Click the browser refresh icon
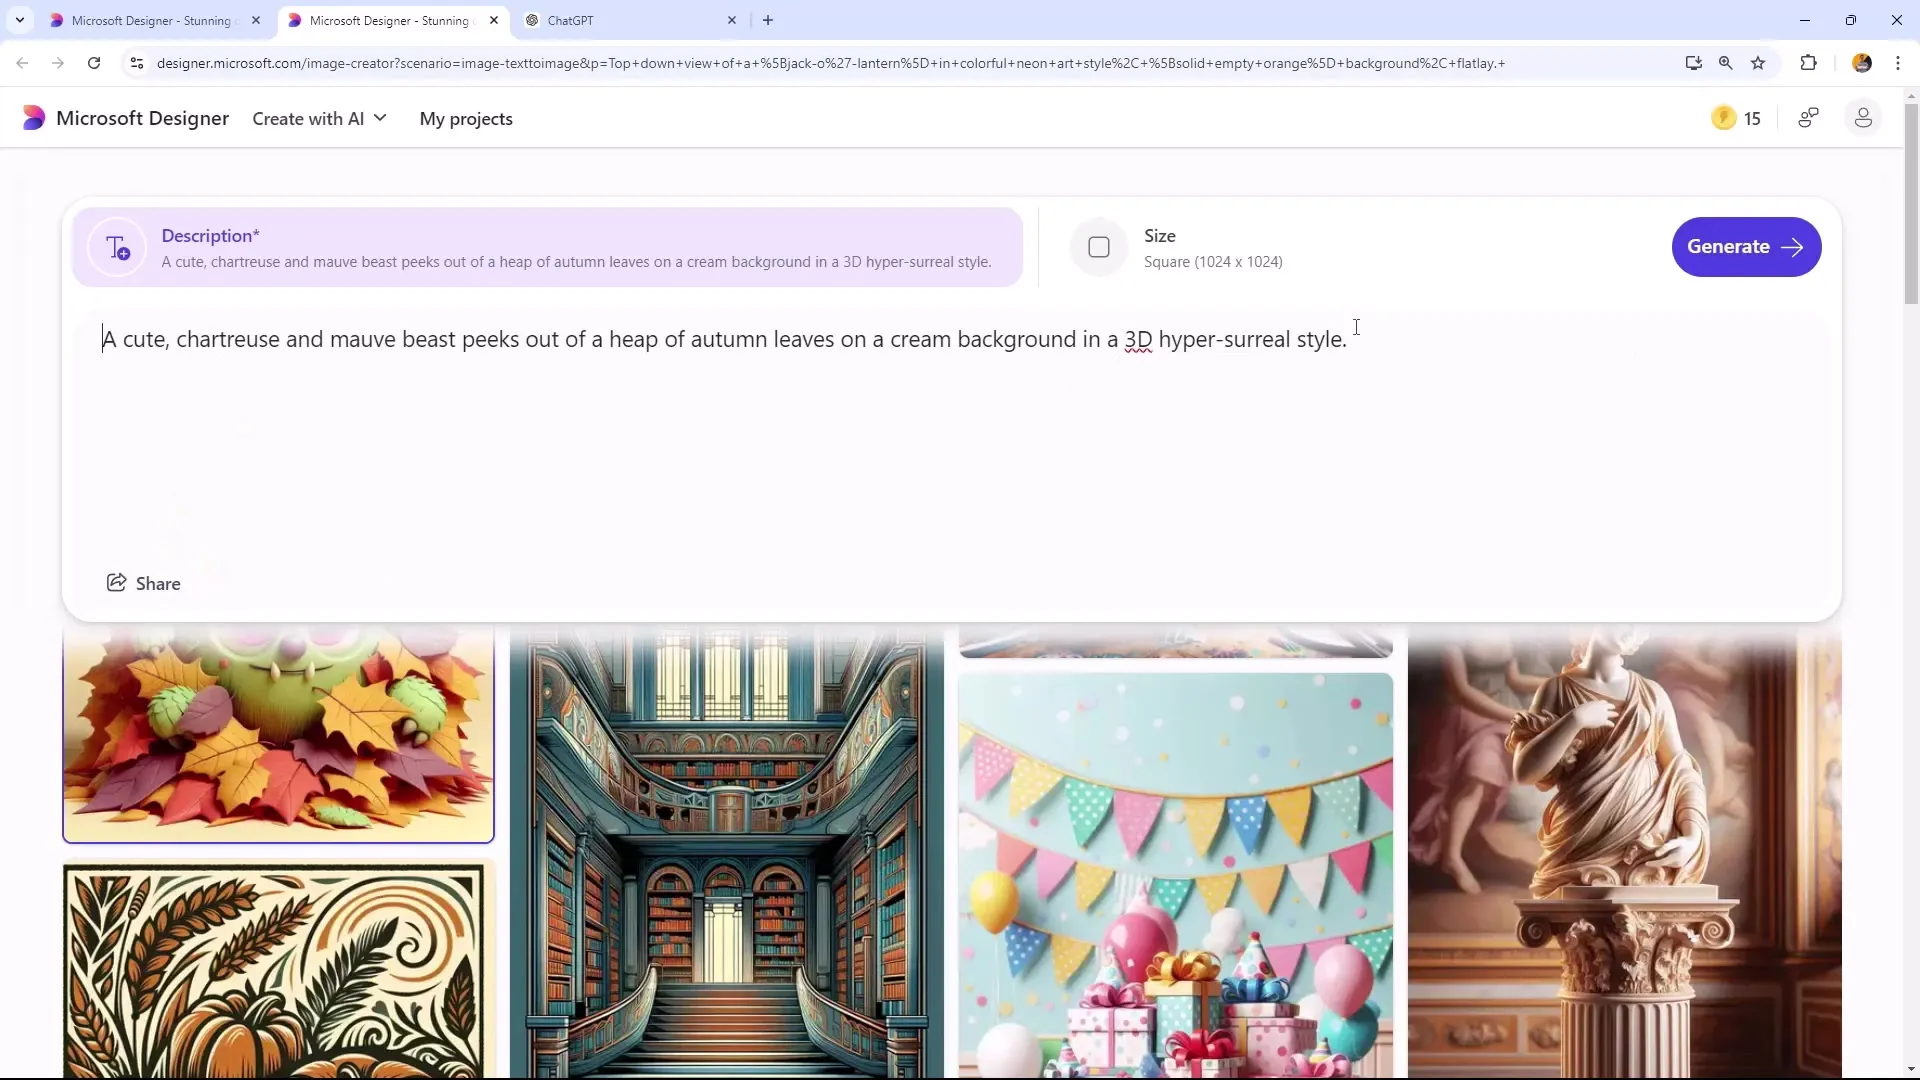The width and height of the screenshot is (1920, 1080). [94, 62]
